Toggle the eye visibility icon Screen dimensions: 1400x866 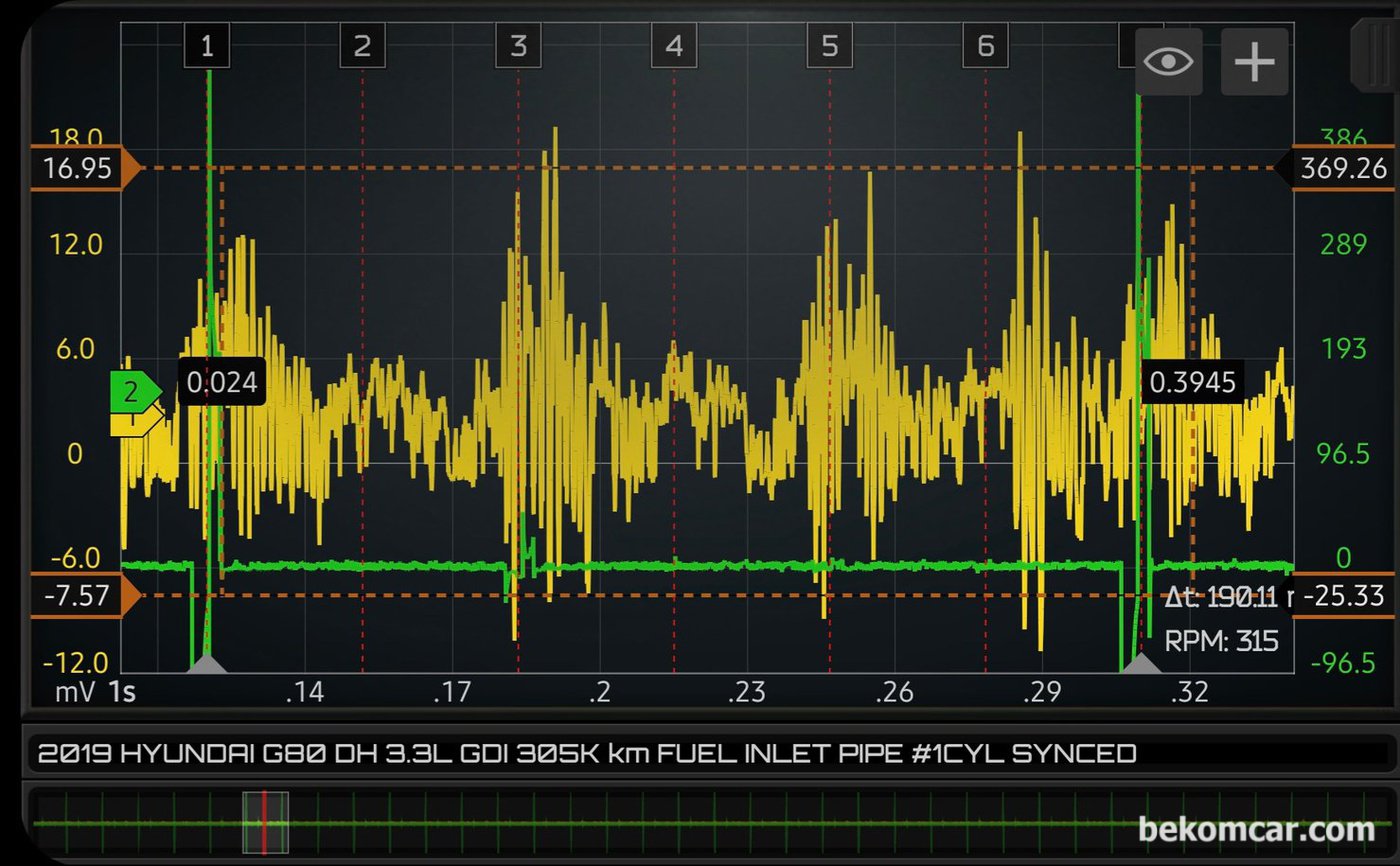point(1168,62)
